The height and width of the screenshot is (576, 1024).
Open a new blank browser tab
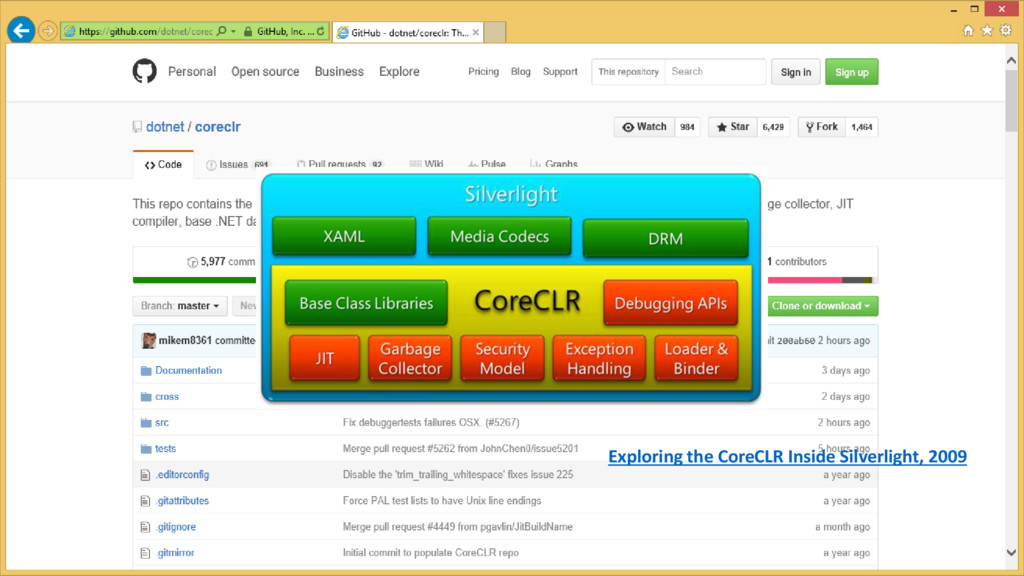click(494, 32)
